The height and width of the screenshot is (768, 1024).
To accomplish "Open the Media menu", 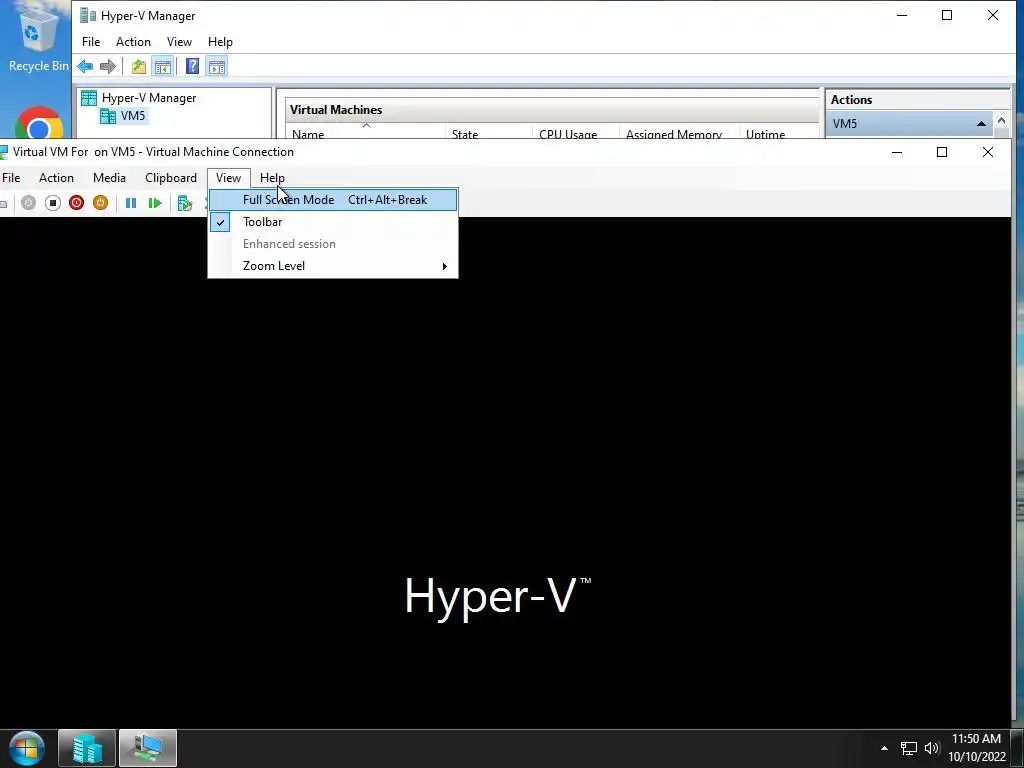I will (109, 178).
